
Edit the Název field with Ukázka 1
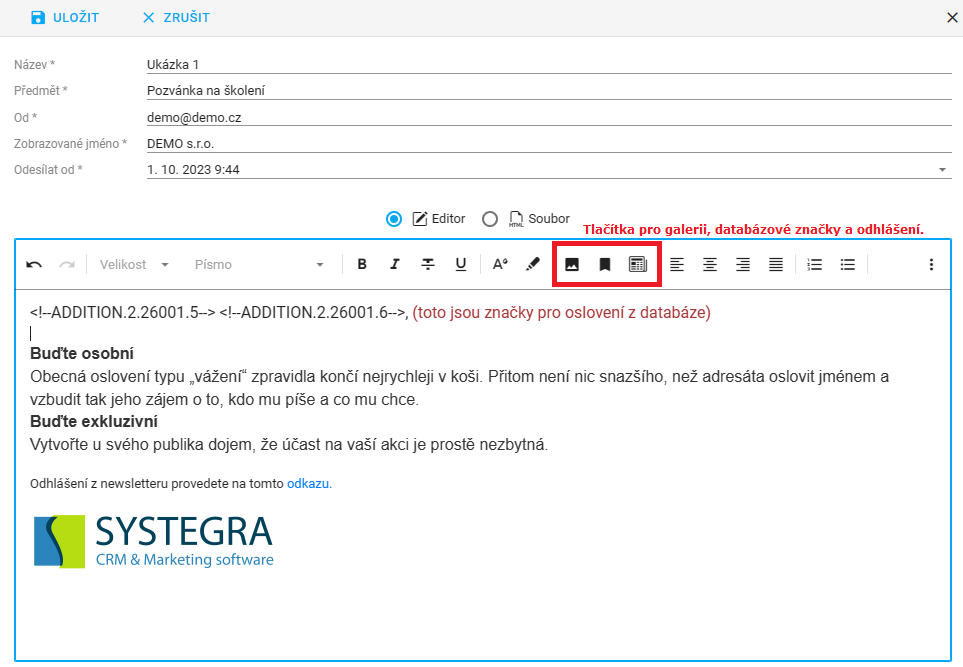point(549,64)
